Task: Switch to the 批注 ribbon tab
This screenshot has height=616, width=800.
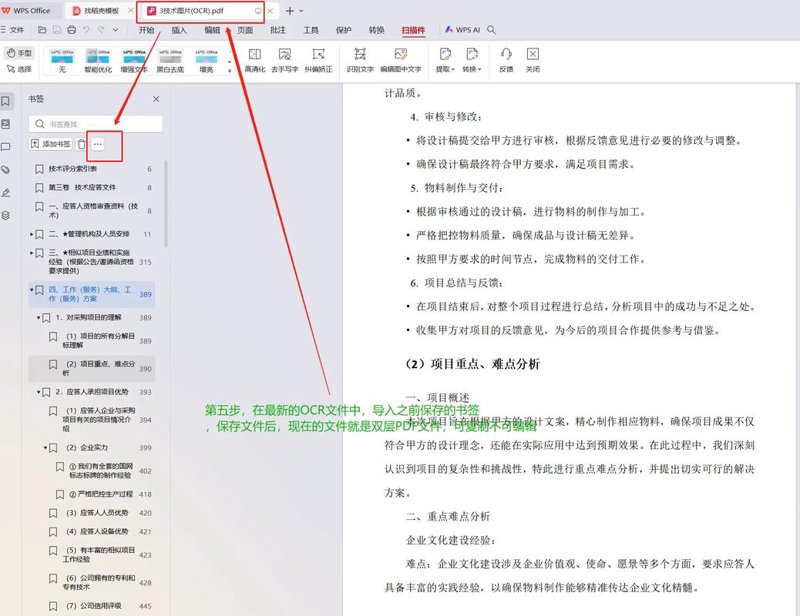Action: click(x=278, y=30)
